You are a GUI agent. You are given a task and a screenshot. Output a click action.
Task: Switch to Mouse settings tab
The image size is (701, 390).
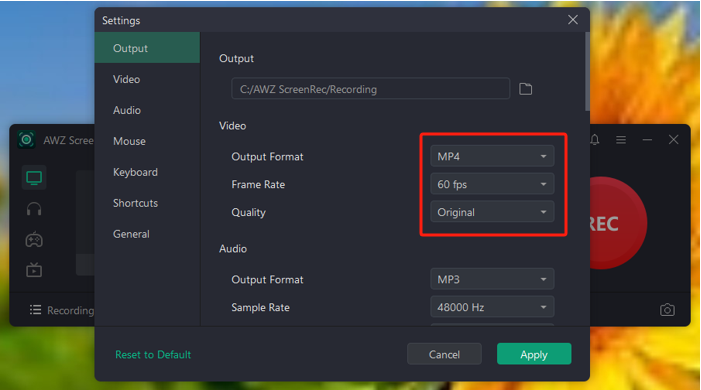147,141
